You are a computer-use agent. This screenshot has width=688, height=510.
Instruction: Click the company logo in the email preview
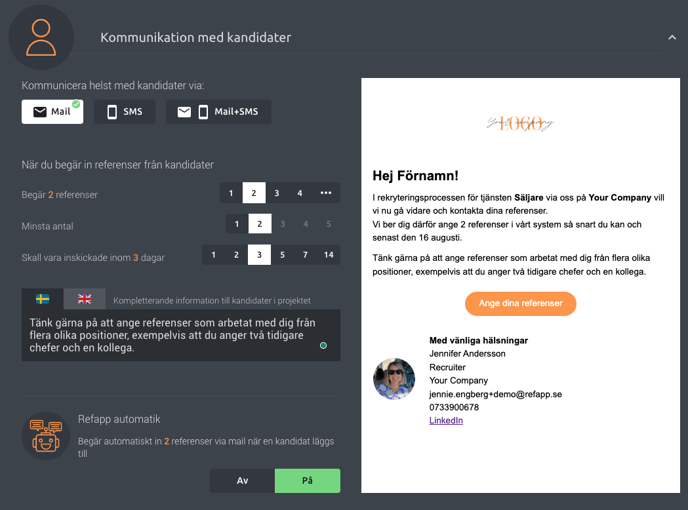(520, 123)
